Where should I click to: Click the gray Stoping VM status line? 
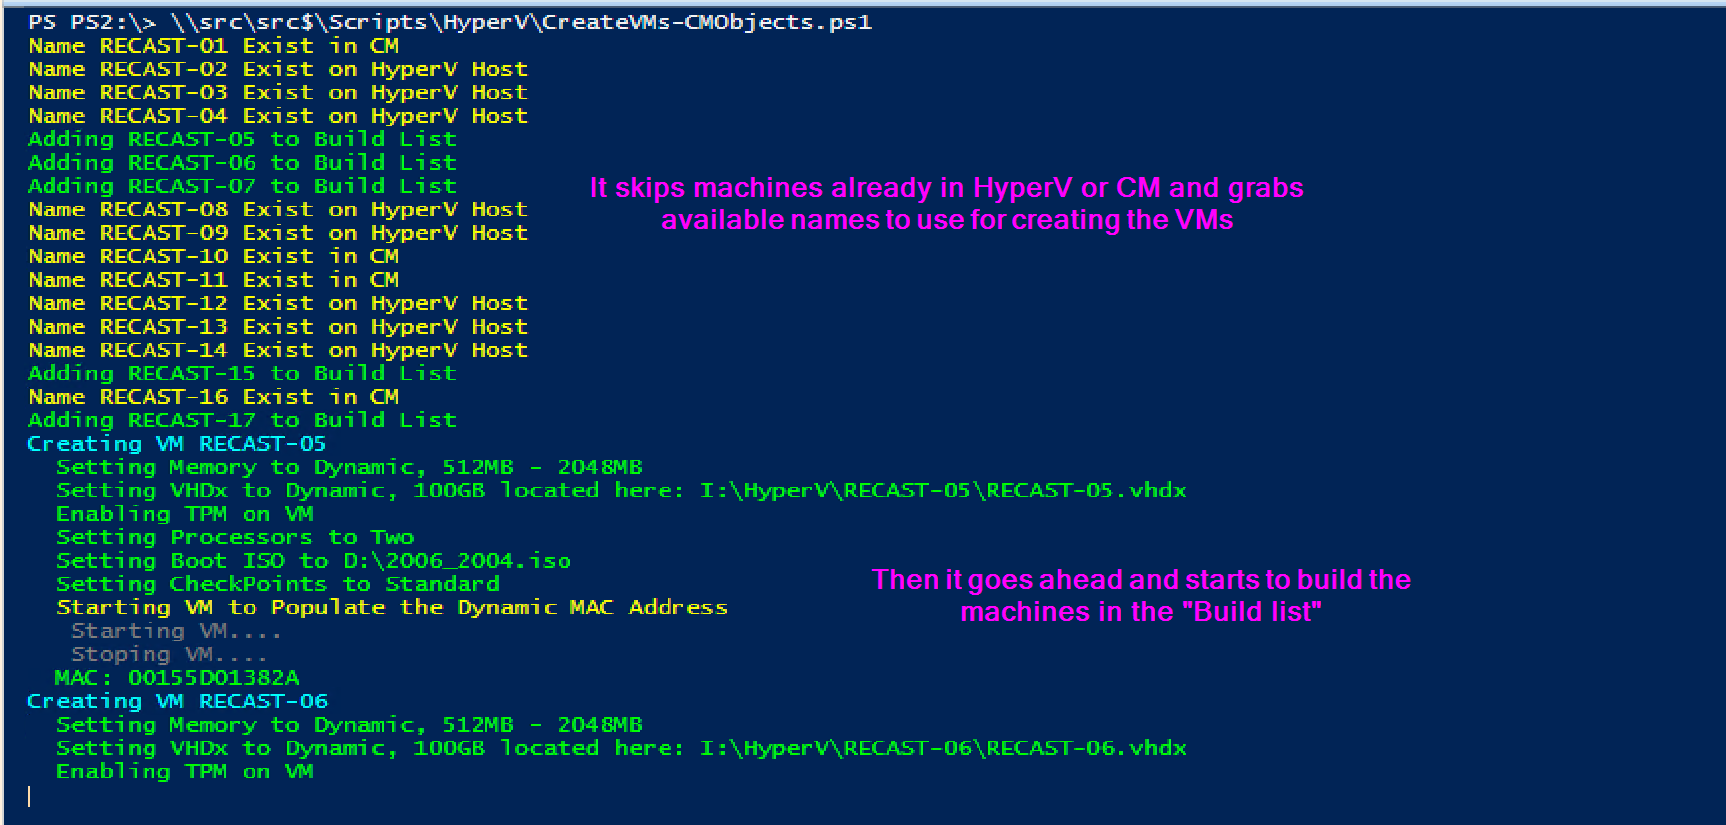point(169,655)
